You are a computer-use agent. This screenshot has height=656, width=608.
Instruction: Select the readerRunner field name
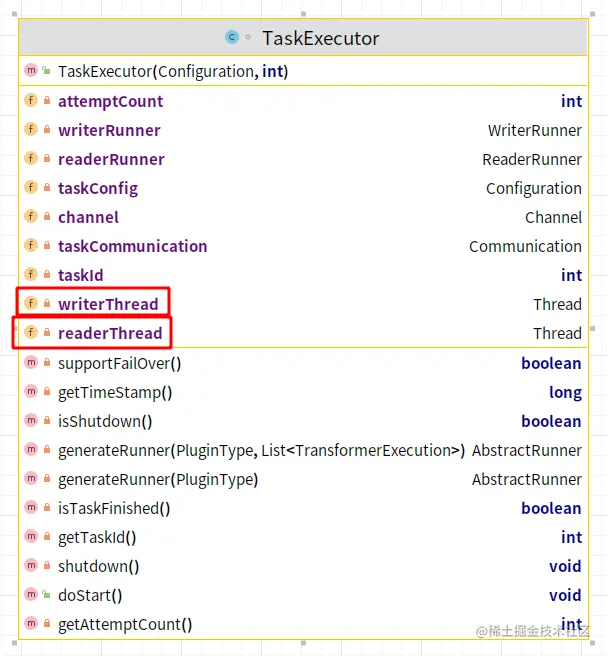(111, 159)
